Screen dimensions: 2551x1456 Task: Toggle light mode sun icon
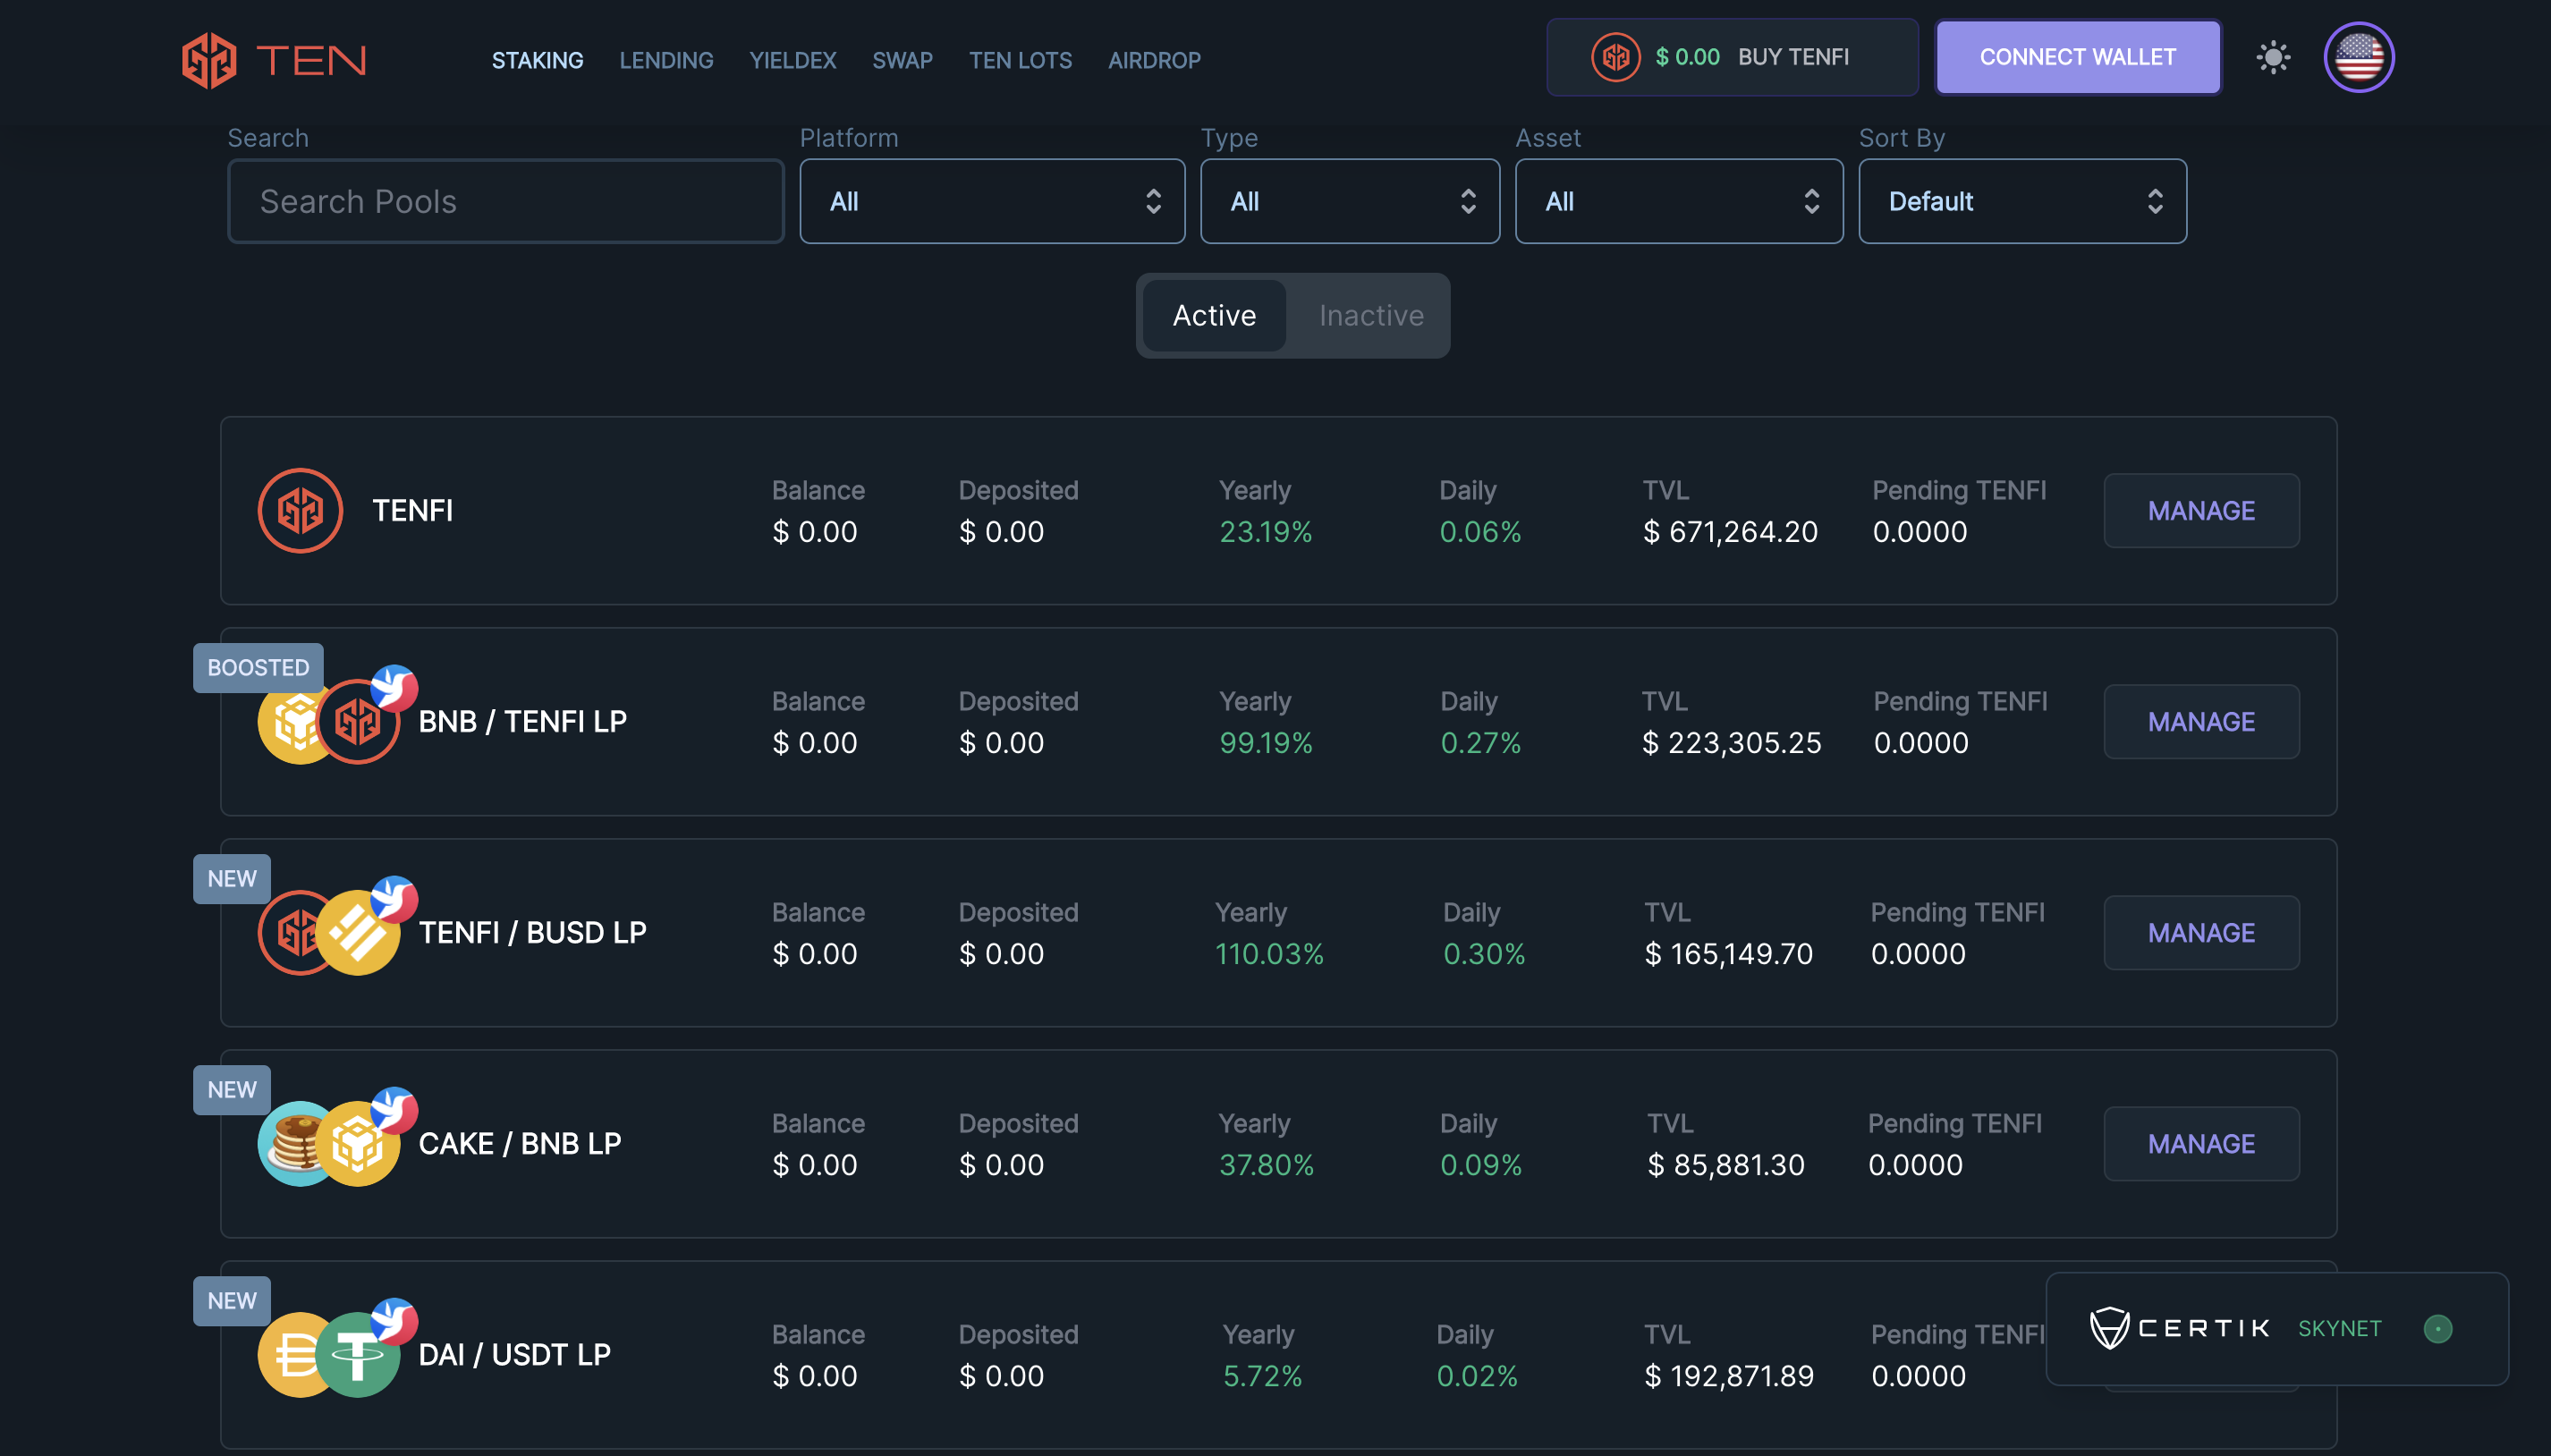[2273, 57]
